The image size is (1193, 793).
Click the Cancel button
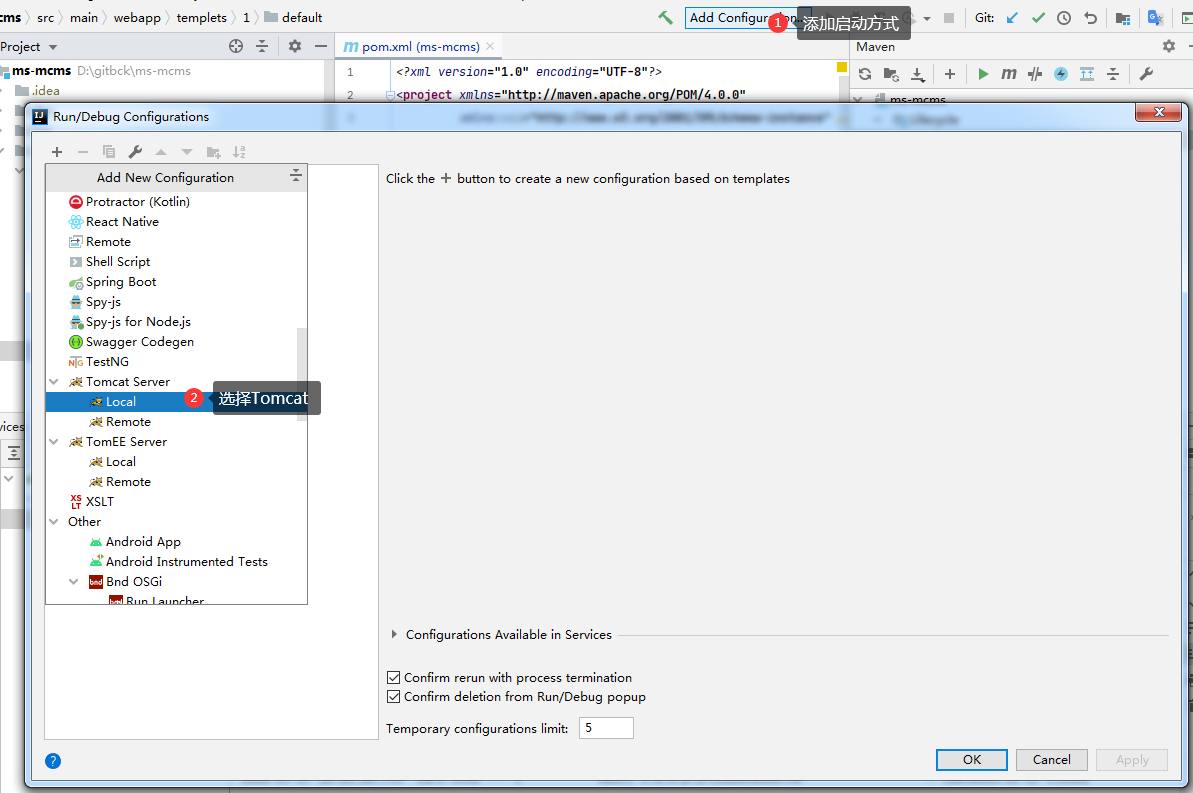click(1051, 760)
